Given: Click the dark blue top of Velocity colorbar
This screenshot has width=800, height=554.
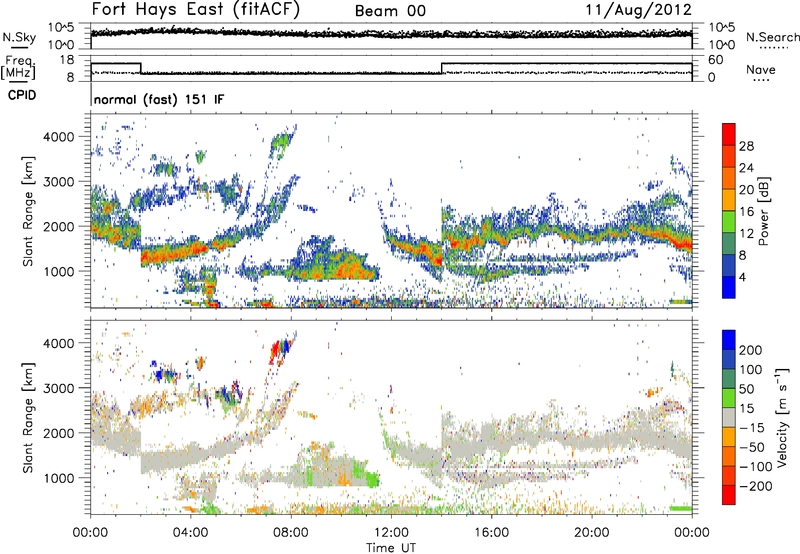Looking at the screenshot, I should [729, 340].
